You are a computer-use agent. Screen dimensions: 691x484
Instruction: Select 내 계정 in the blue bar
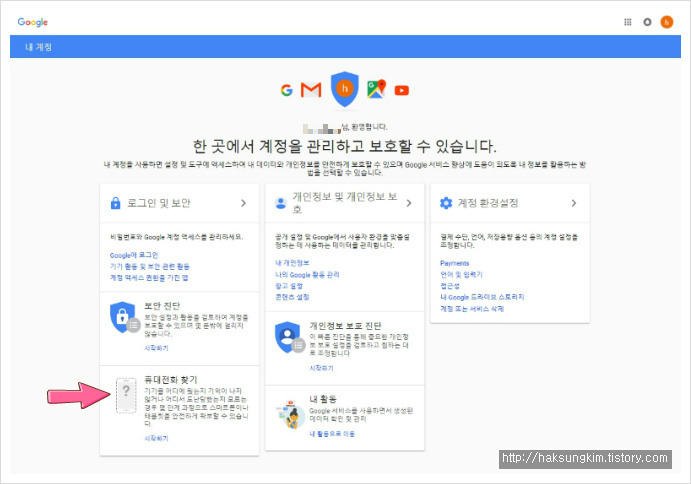coord(38,47)
